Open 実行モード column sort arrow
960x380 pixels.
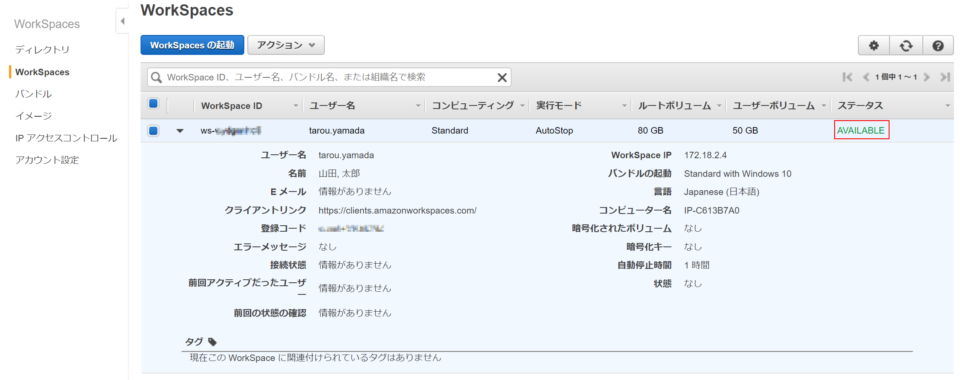tap(624, 106)
